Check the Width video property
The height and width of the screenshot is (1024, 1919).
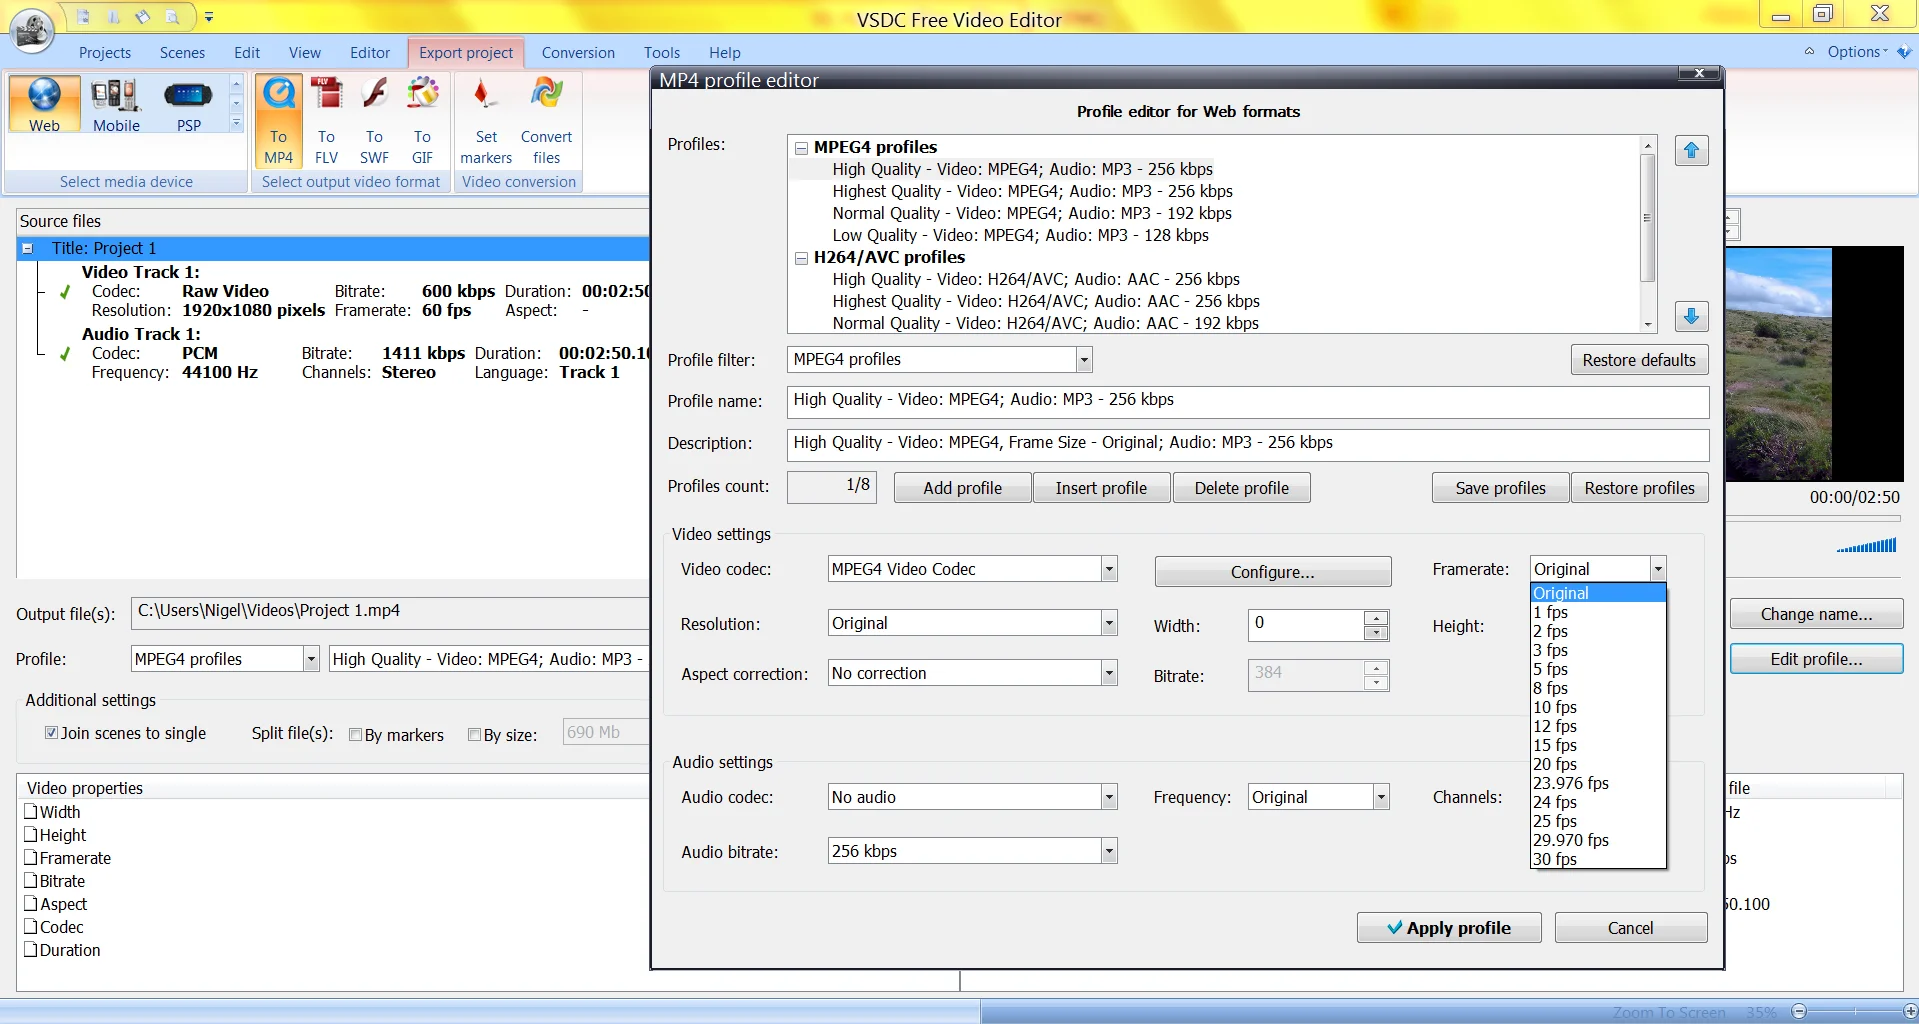(x=31, y=812)
